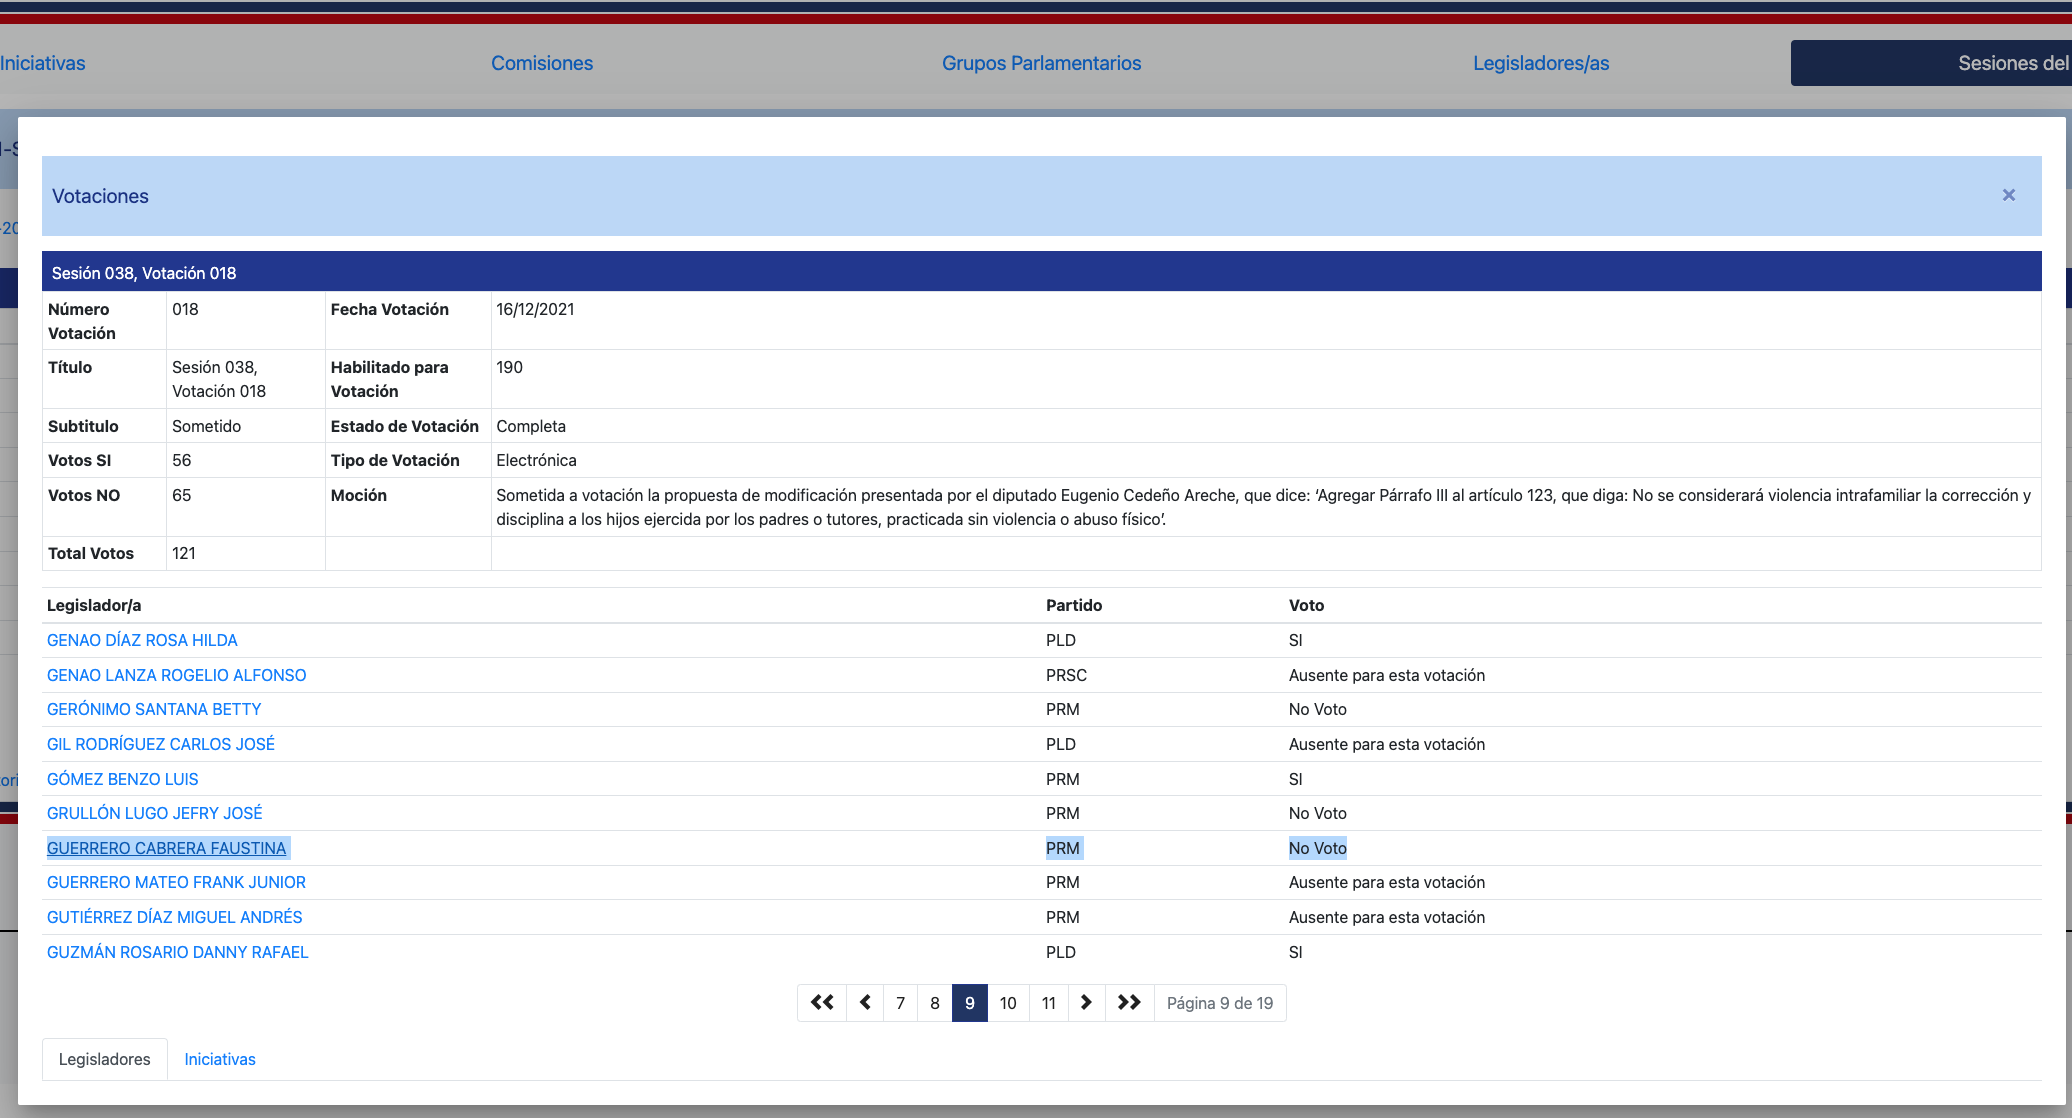Image resolution: width=2072 pixels, height=1118 pixels.
Task: Select page 7 in pagination
Action: coord(900,1003)
